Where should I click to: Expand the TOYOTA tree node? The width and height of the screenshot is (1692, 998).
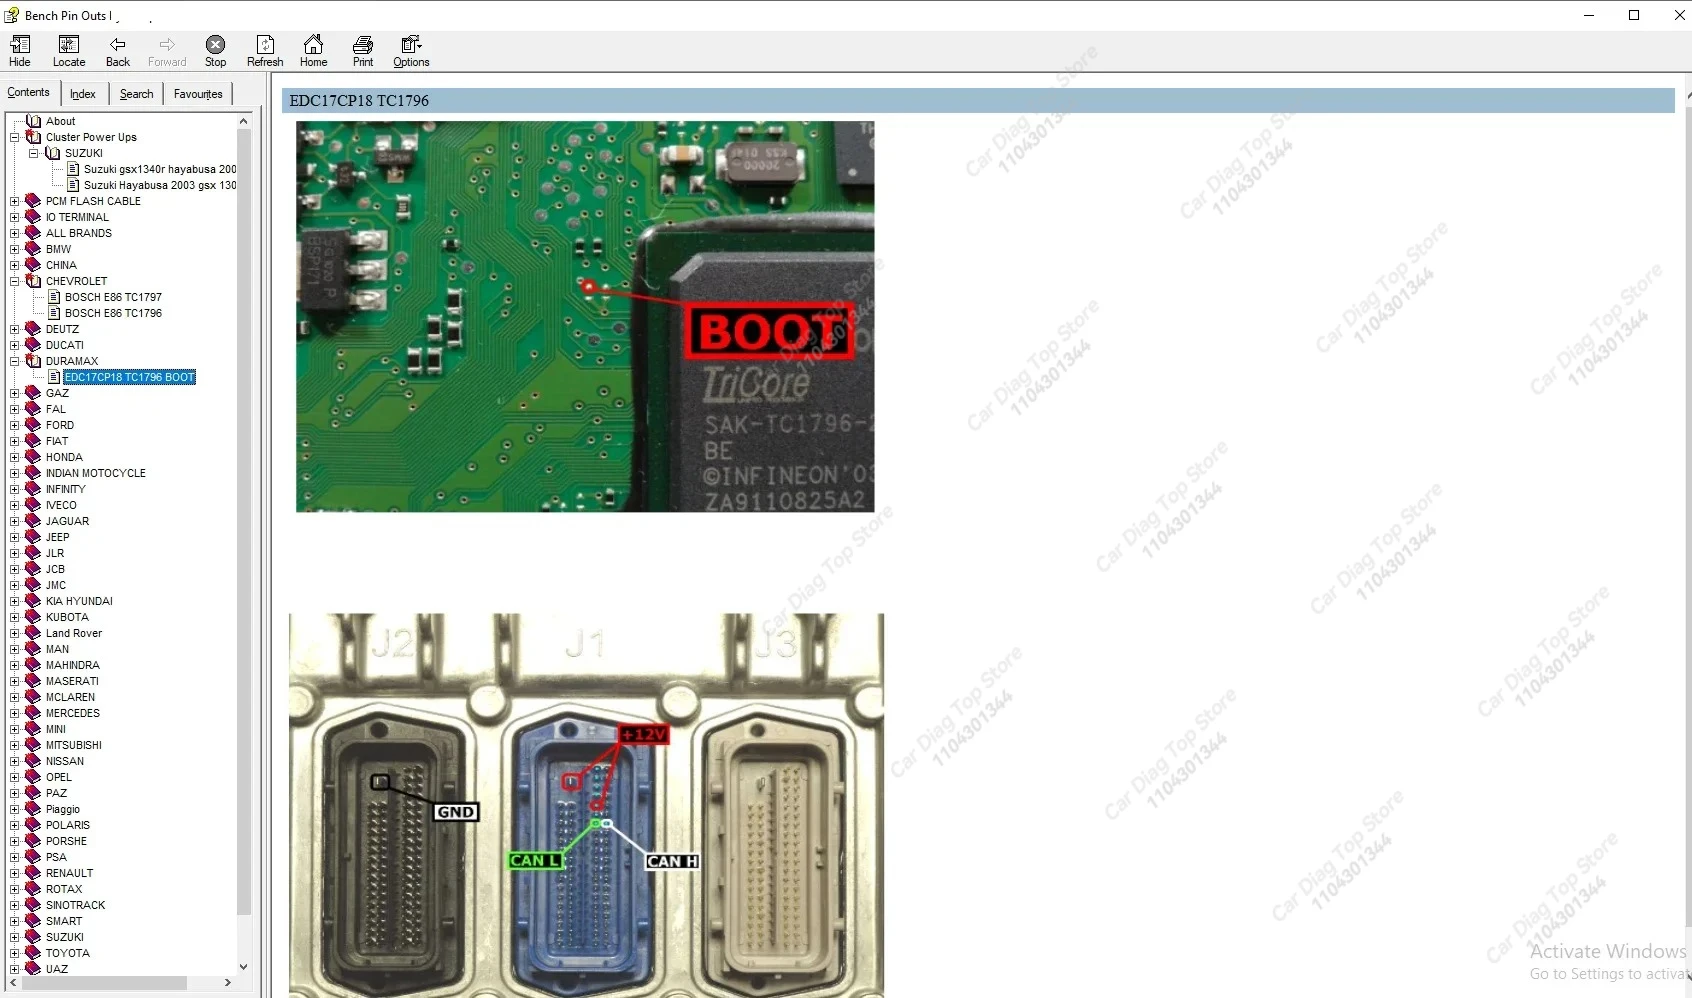click(13, 953)
